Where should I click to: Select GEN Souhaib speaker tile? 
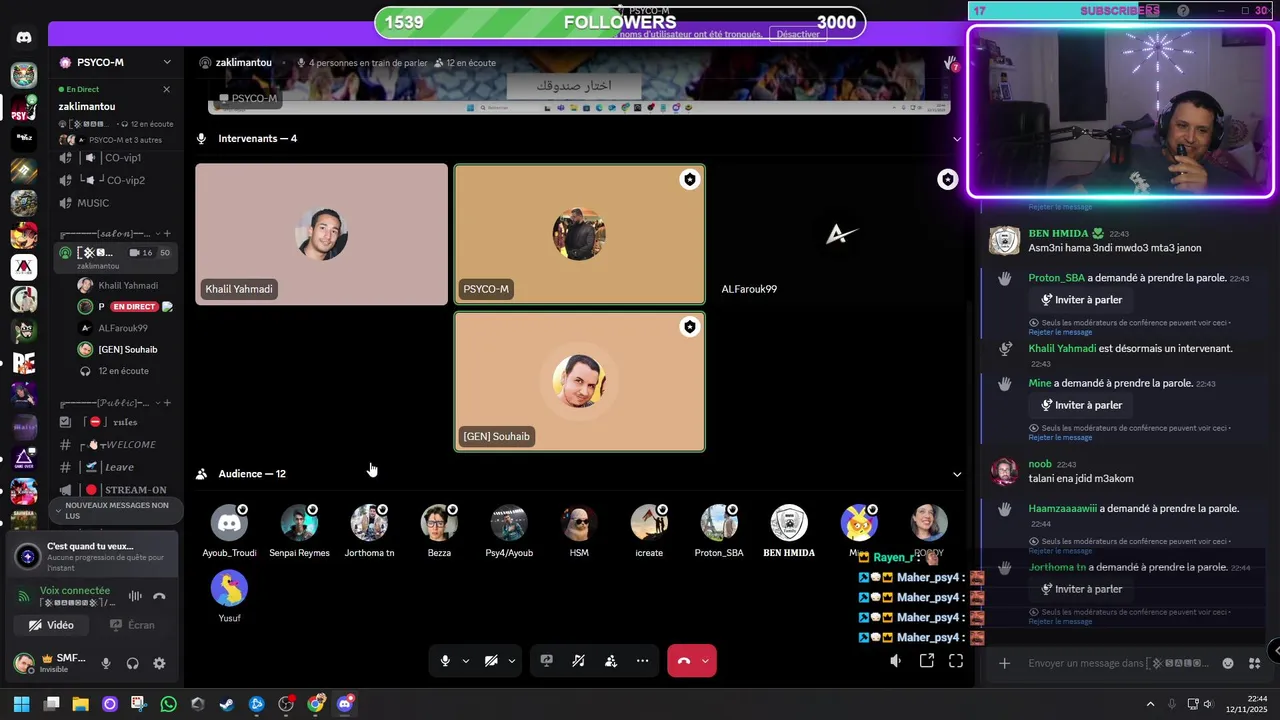click(580, 381)
